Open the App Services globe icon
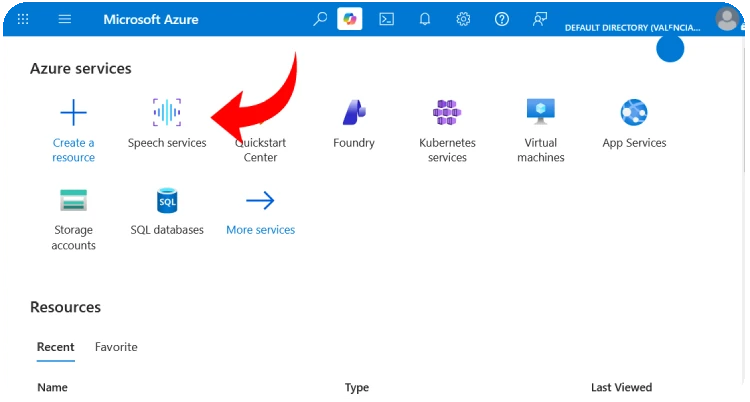Viewport: 750px width, 402px height. click(x=634, y=112)
